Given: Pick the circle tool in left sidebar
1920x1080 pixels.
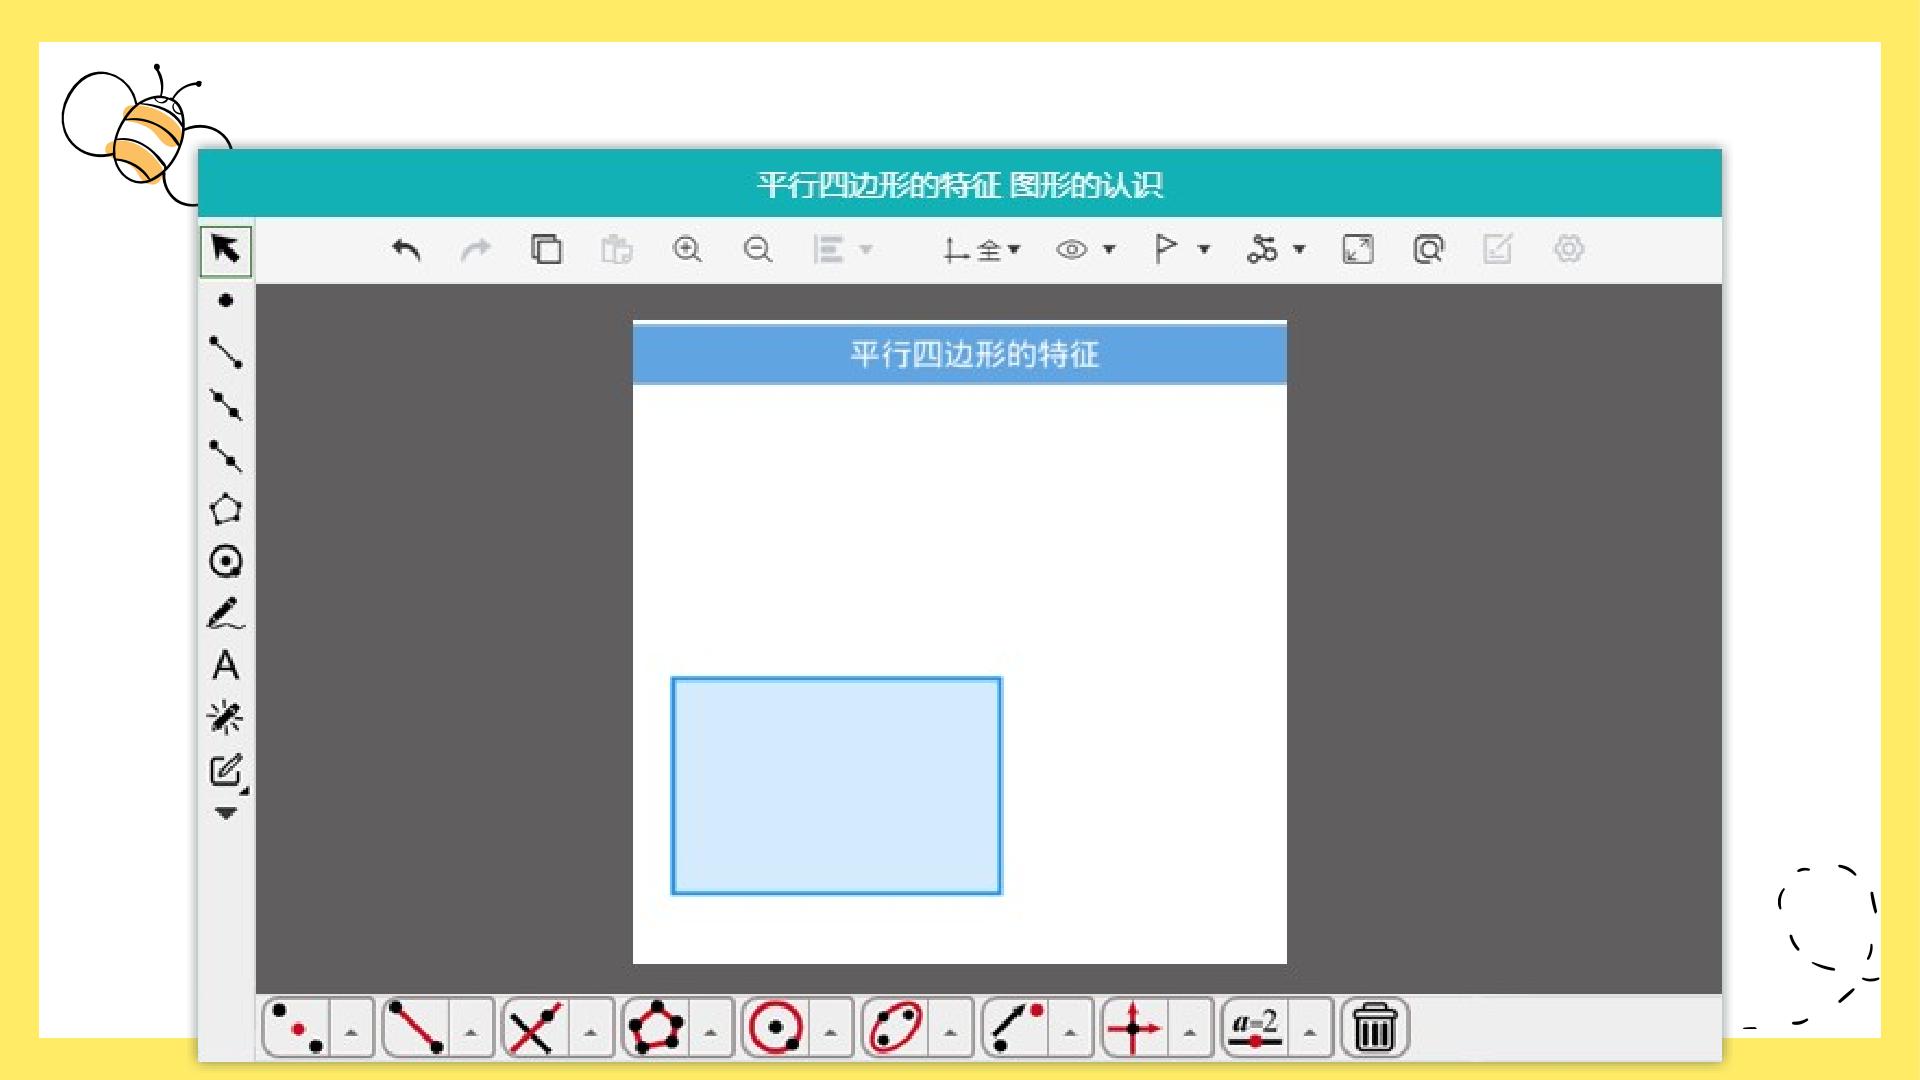Looking at the screenshot, I should tap(226, 561).
